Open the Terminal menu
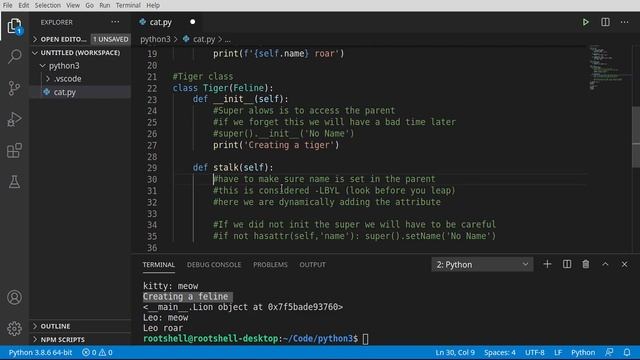Viewport: 640px width, 360px height. pos(128,5)
